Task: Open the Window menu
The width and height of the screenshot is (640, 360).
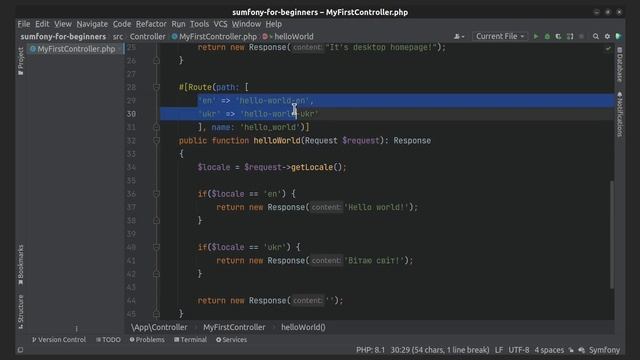Action: click(246, 24)
